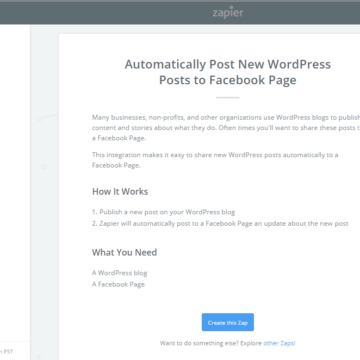Screen dimensions: 360x360
Task: Click the How It Works heading
Action: coord(120,192)
